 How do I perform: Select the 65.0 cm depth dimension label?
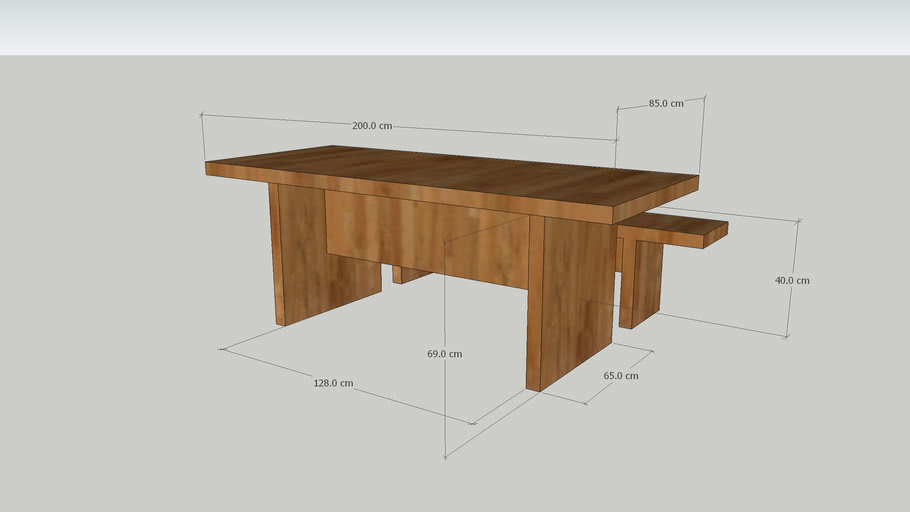pyautogui.click(x=620, y=376)
